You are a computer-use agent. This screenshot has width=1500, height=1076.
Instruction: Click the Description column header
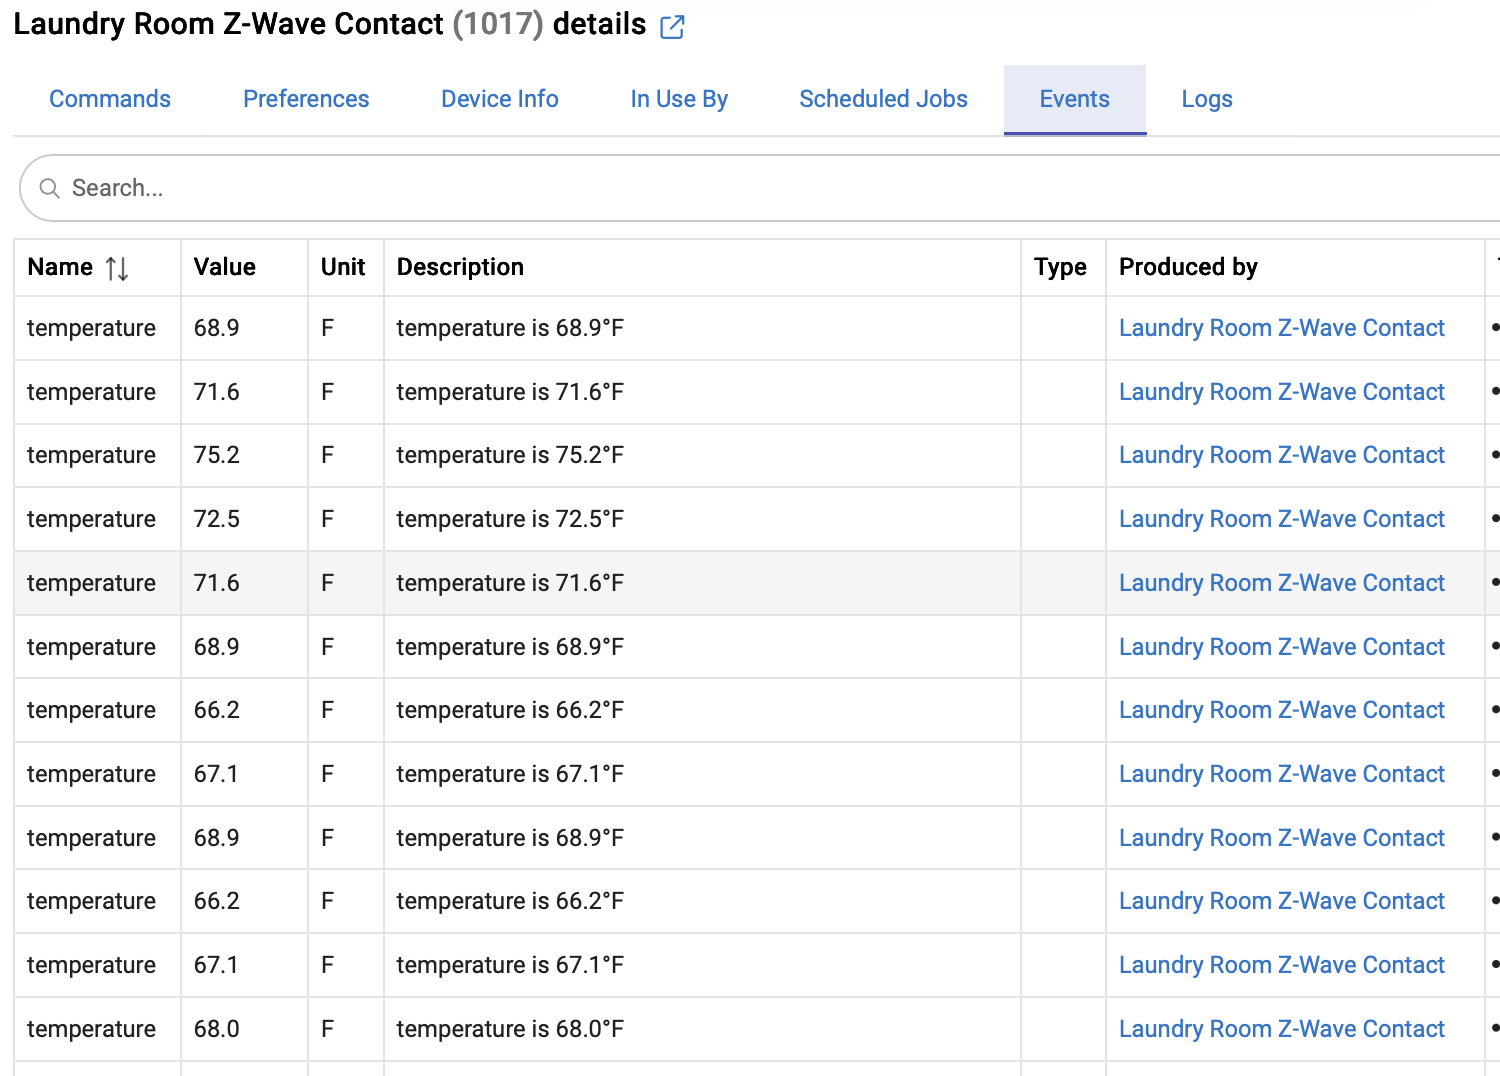[x=460, y=267]
